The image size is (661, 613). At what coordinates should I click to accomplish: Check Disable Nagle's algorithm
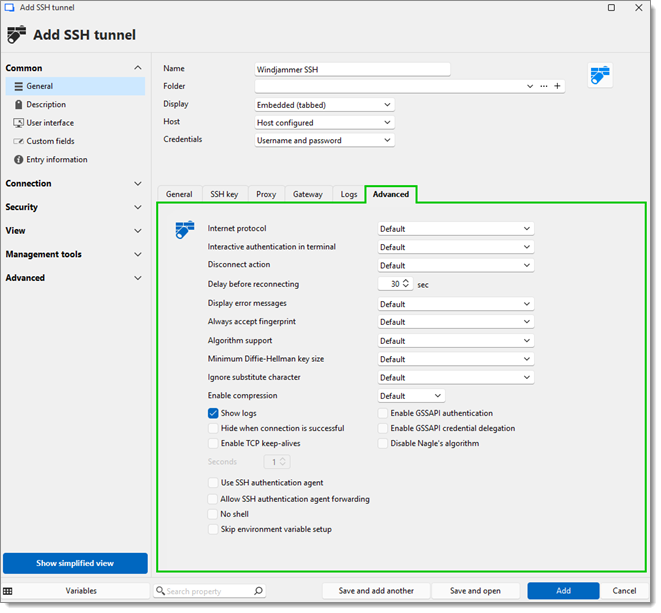coord(383,443)
